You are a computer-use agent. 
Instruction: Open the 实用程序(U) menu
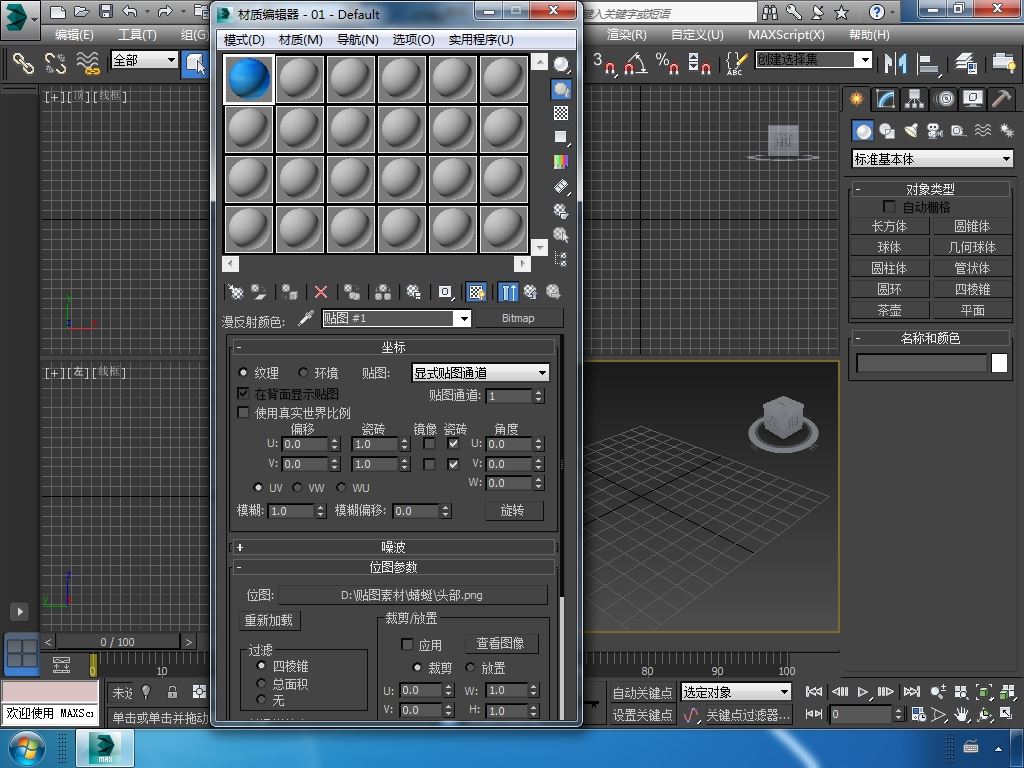click(x=481, y=39)
